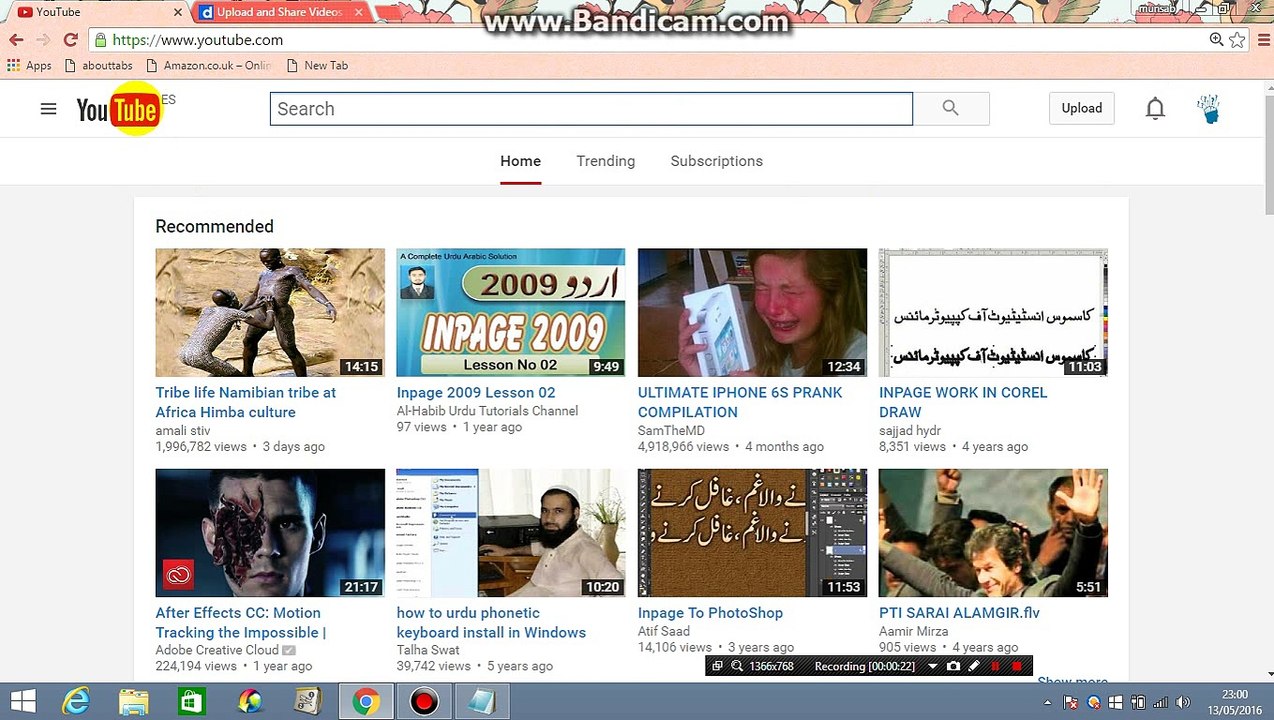The height and width of the screenshot is (720, 1274).
Task: Pause the Bandicam recording
Action: 995,666
